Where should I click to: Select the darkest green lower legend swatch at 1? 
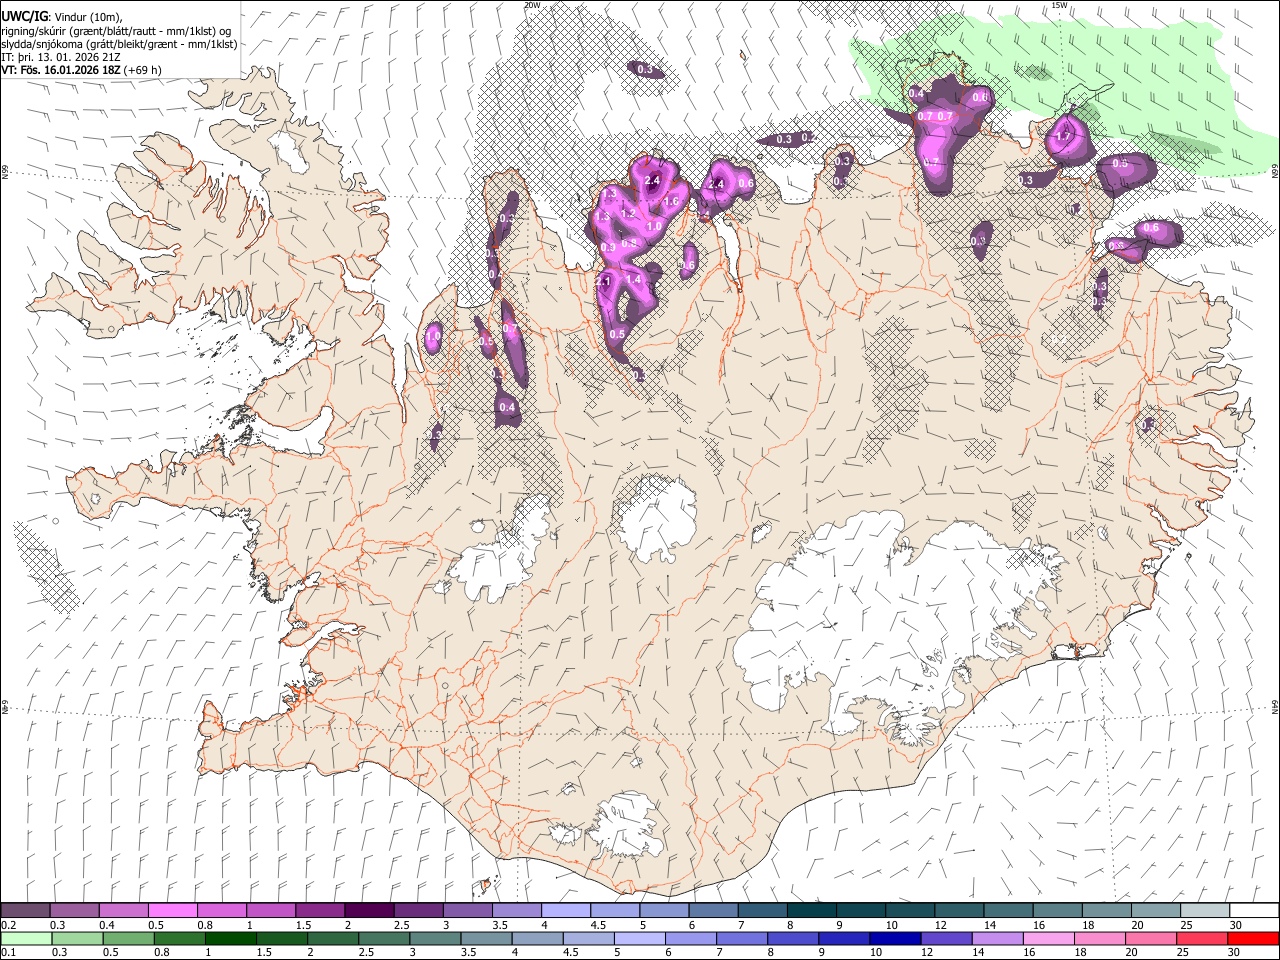click(229, 938)
